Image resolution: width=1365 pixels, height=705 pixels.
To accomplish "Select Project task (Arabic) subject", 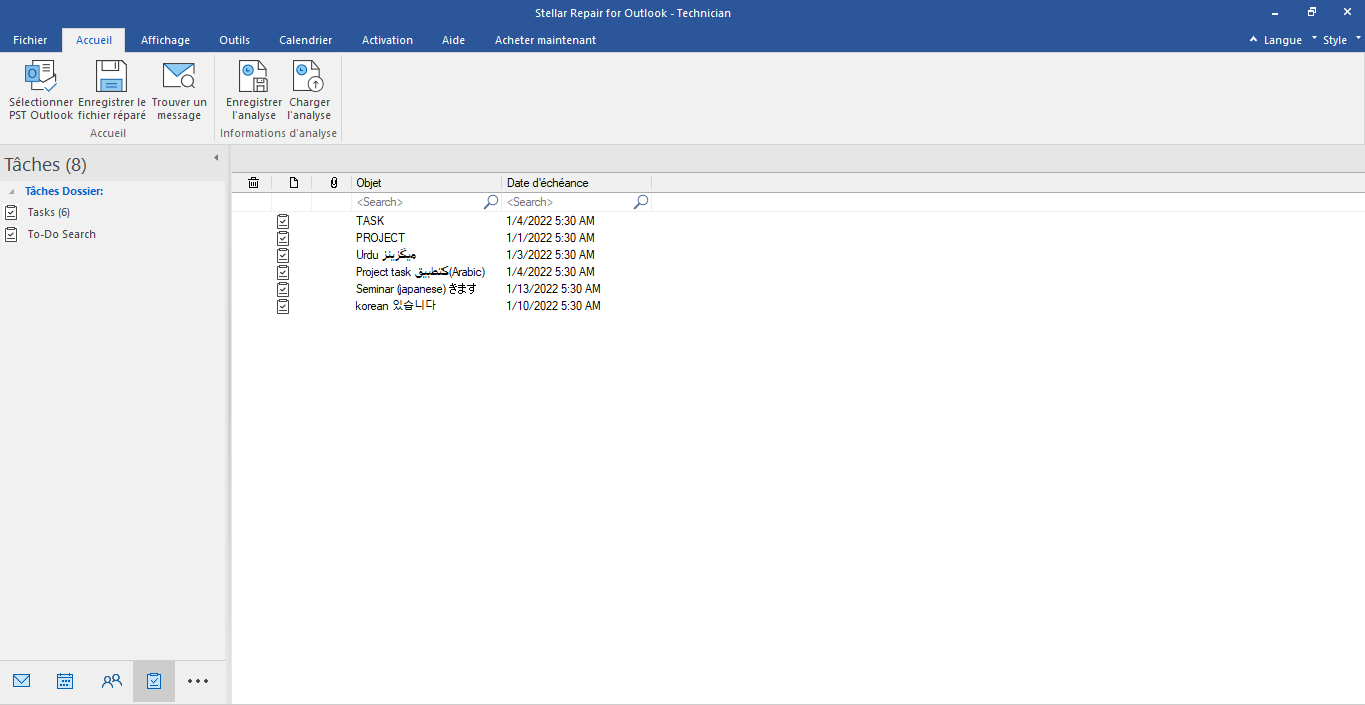I will point(420,272).
